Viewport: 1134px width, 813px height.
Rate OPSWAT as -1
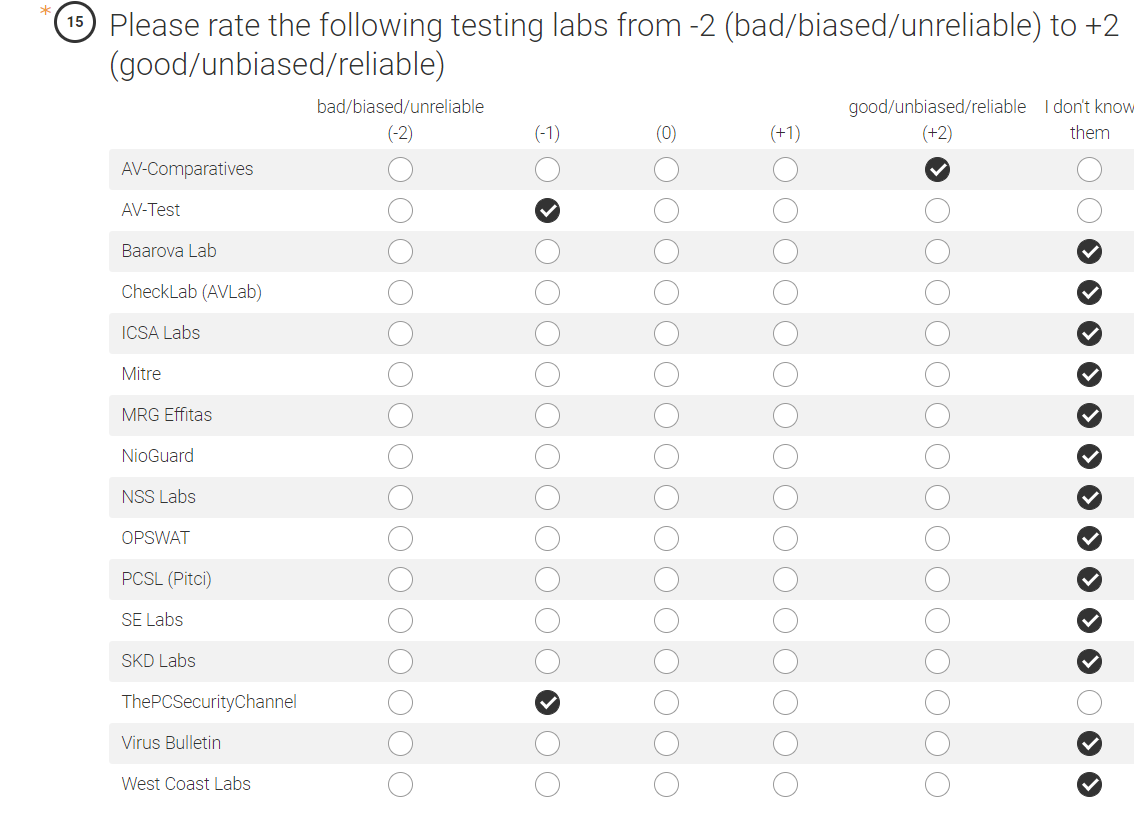[547, 539]
